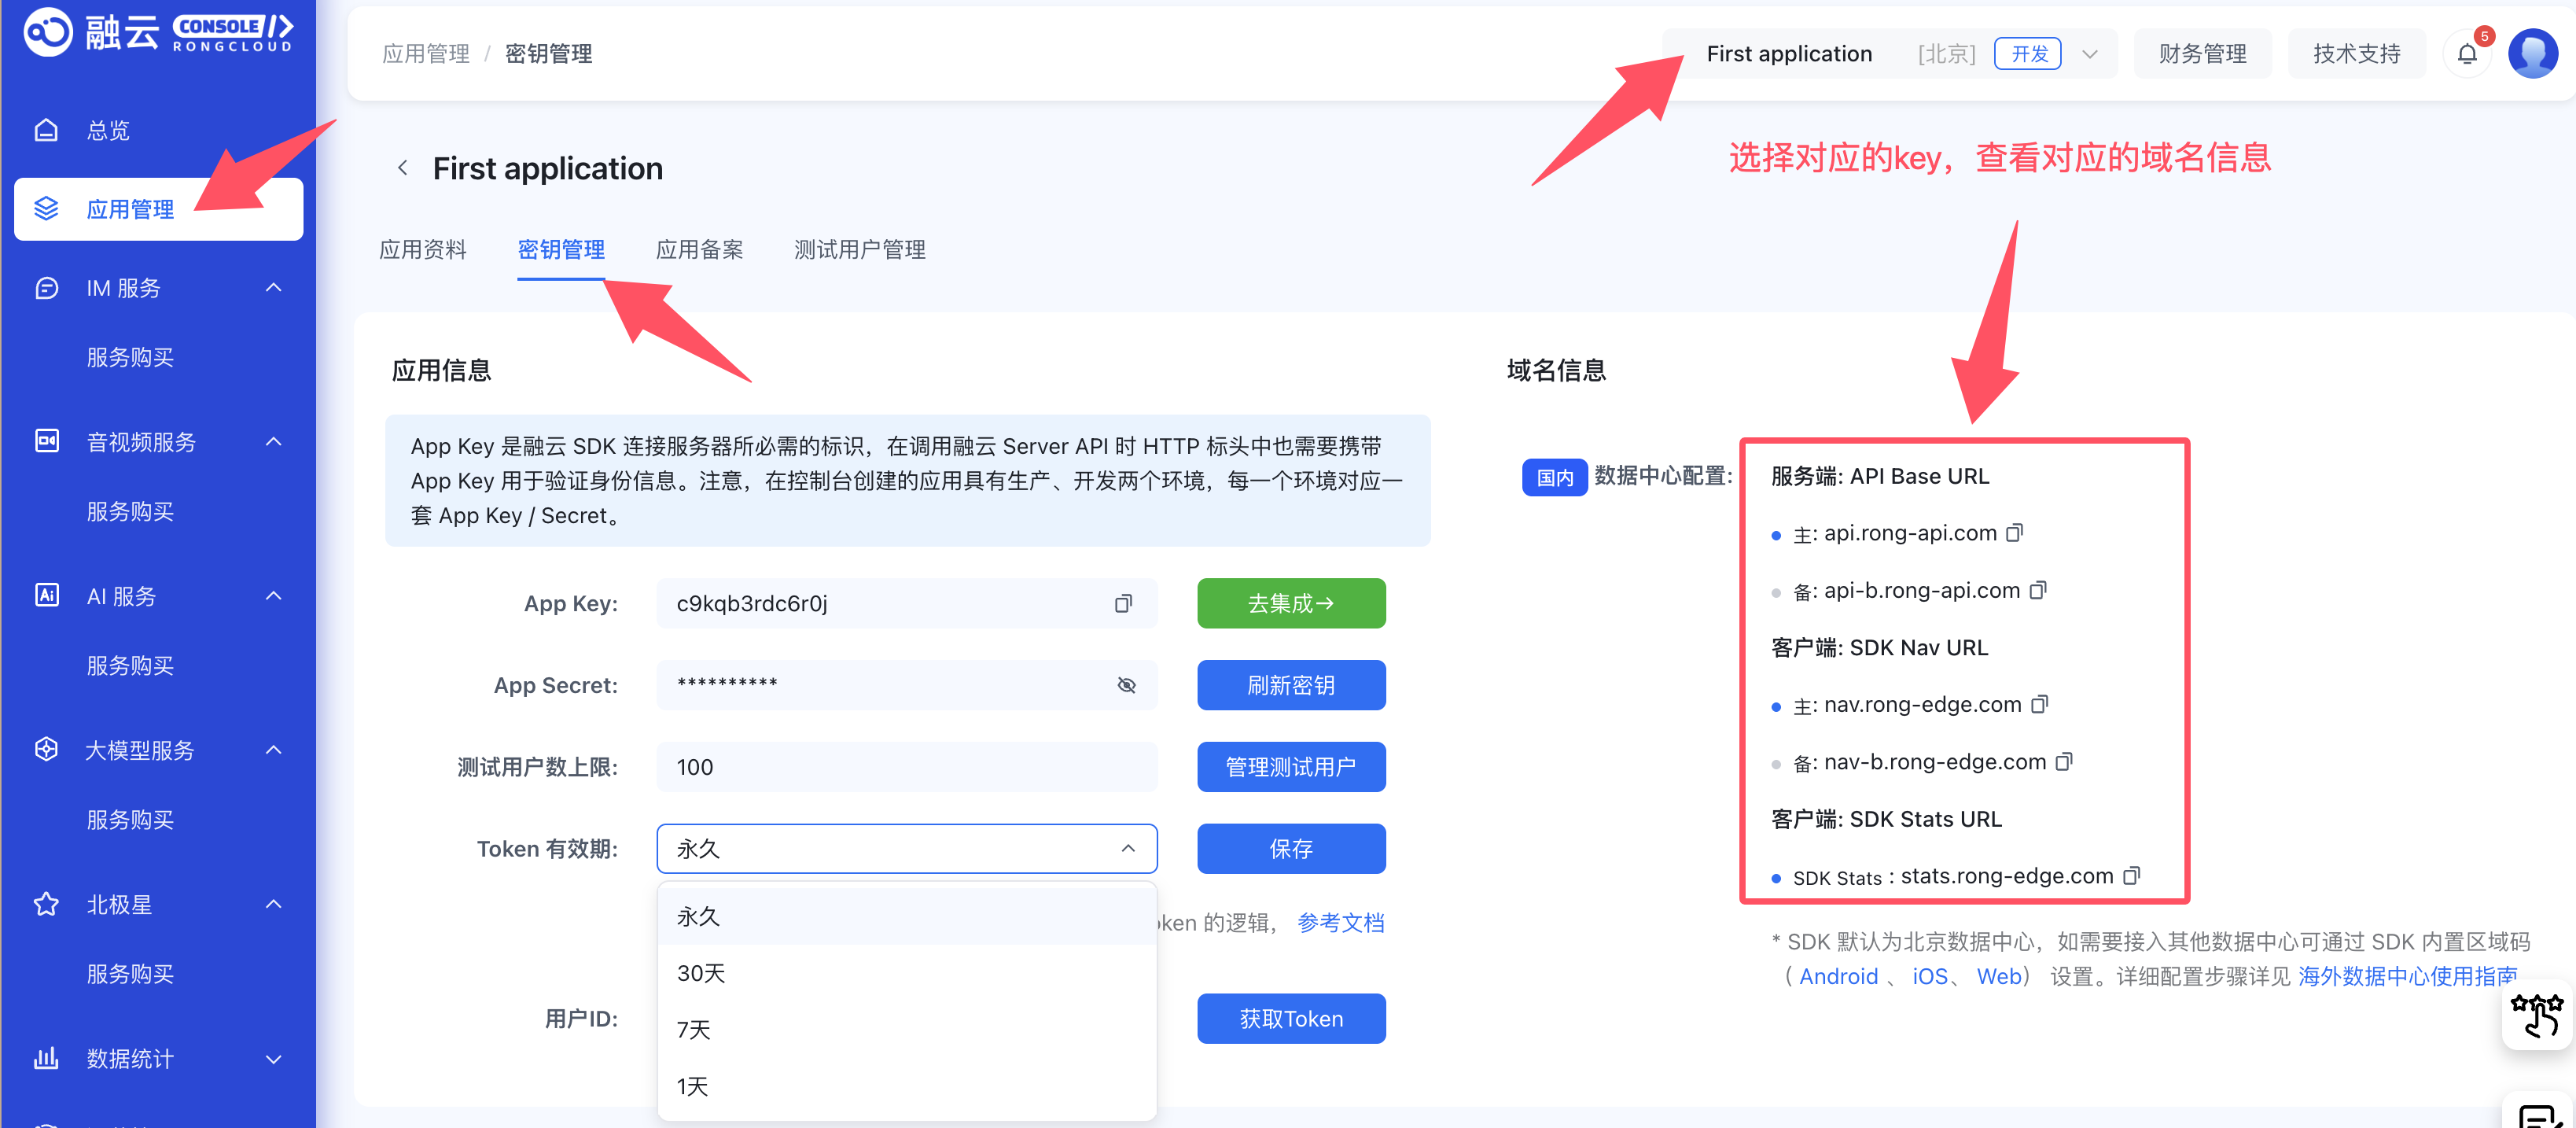
Task: Click the 获取Token button
Action: pyautogui.click(x=1291, y=1019)
